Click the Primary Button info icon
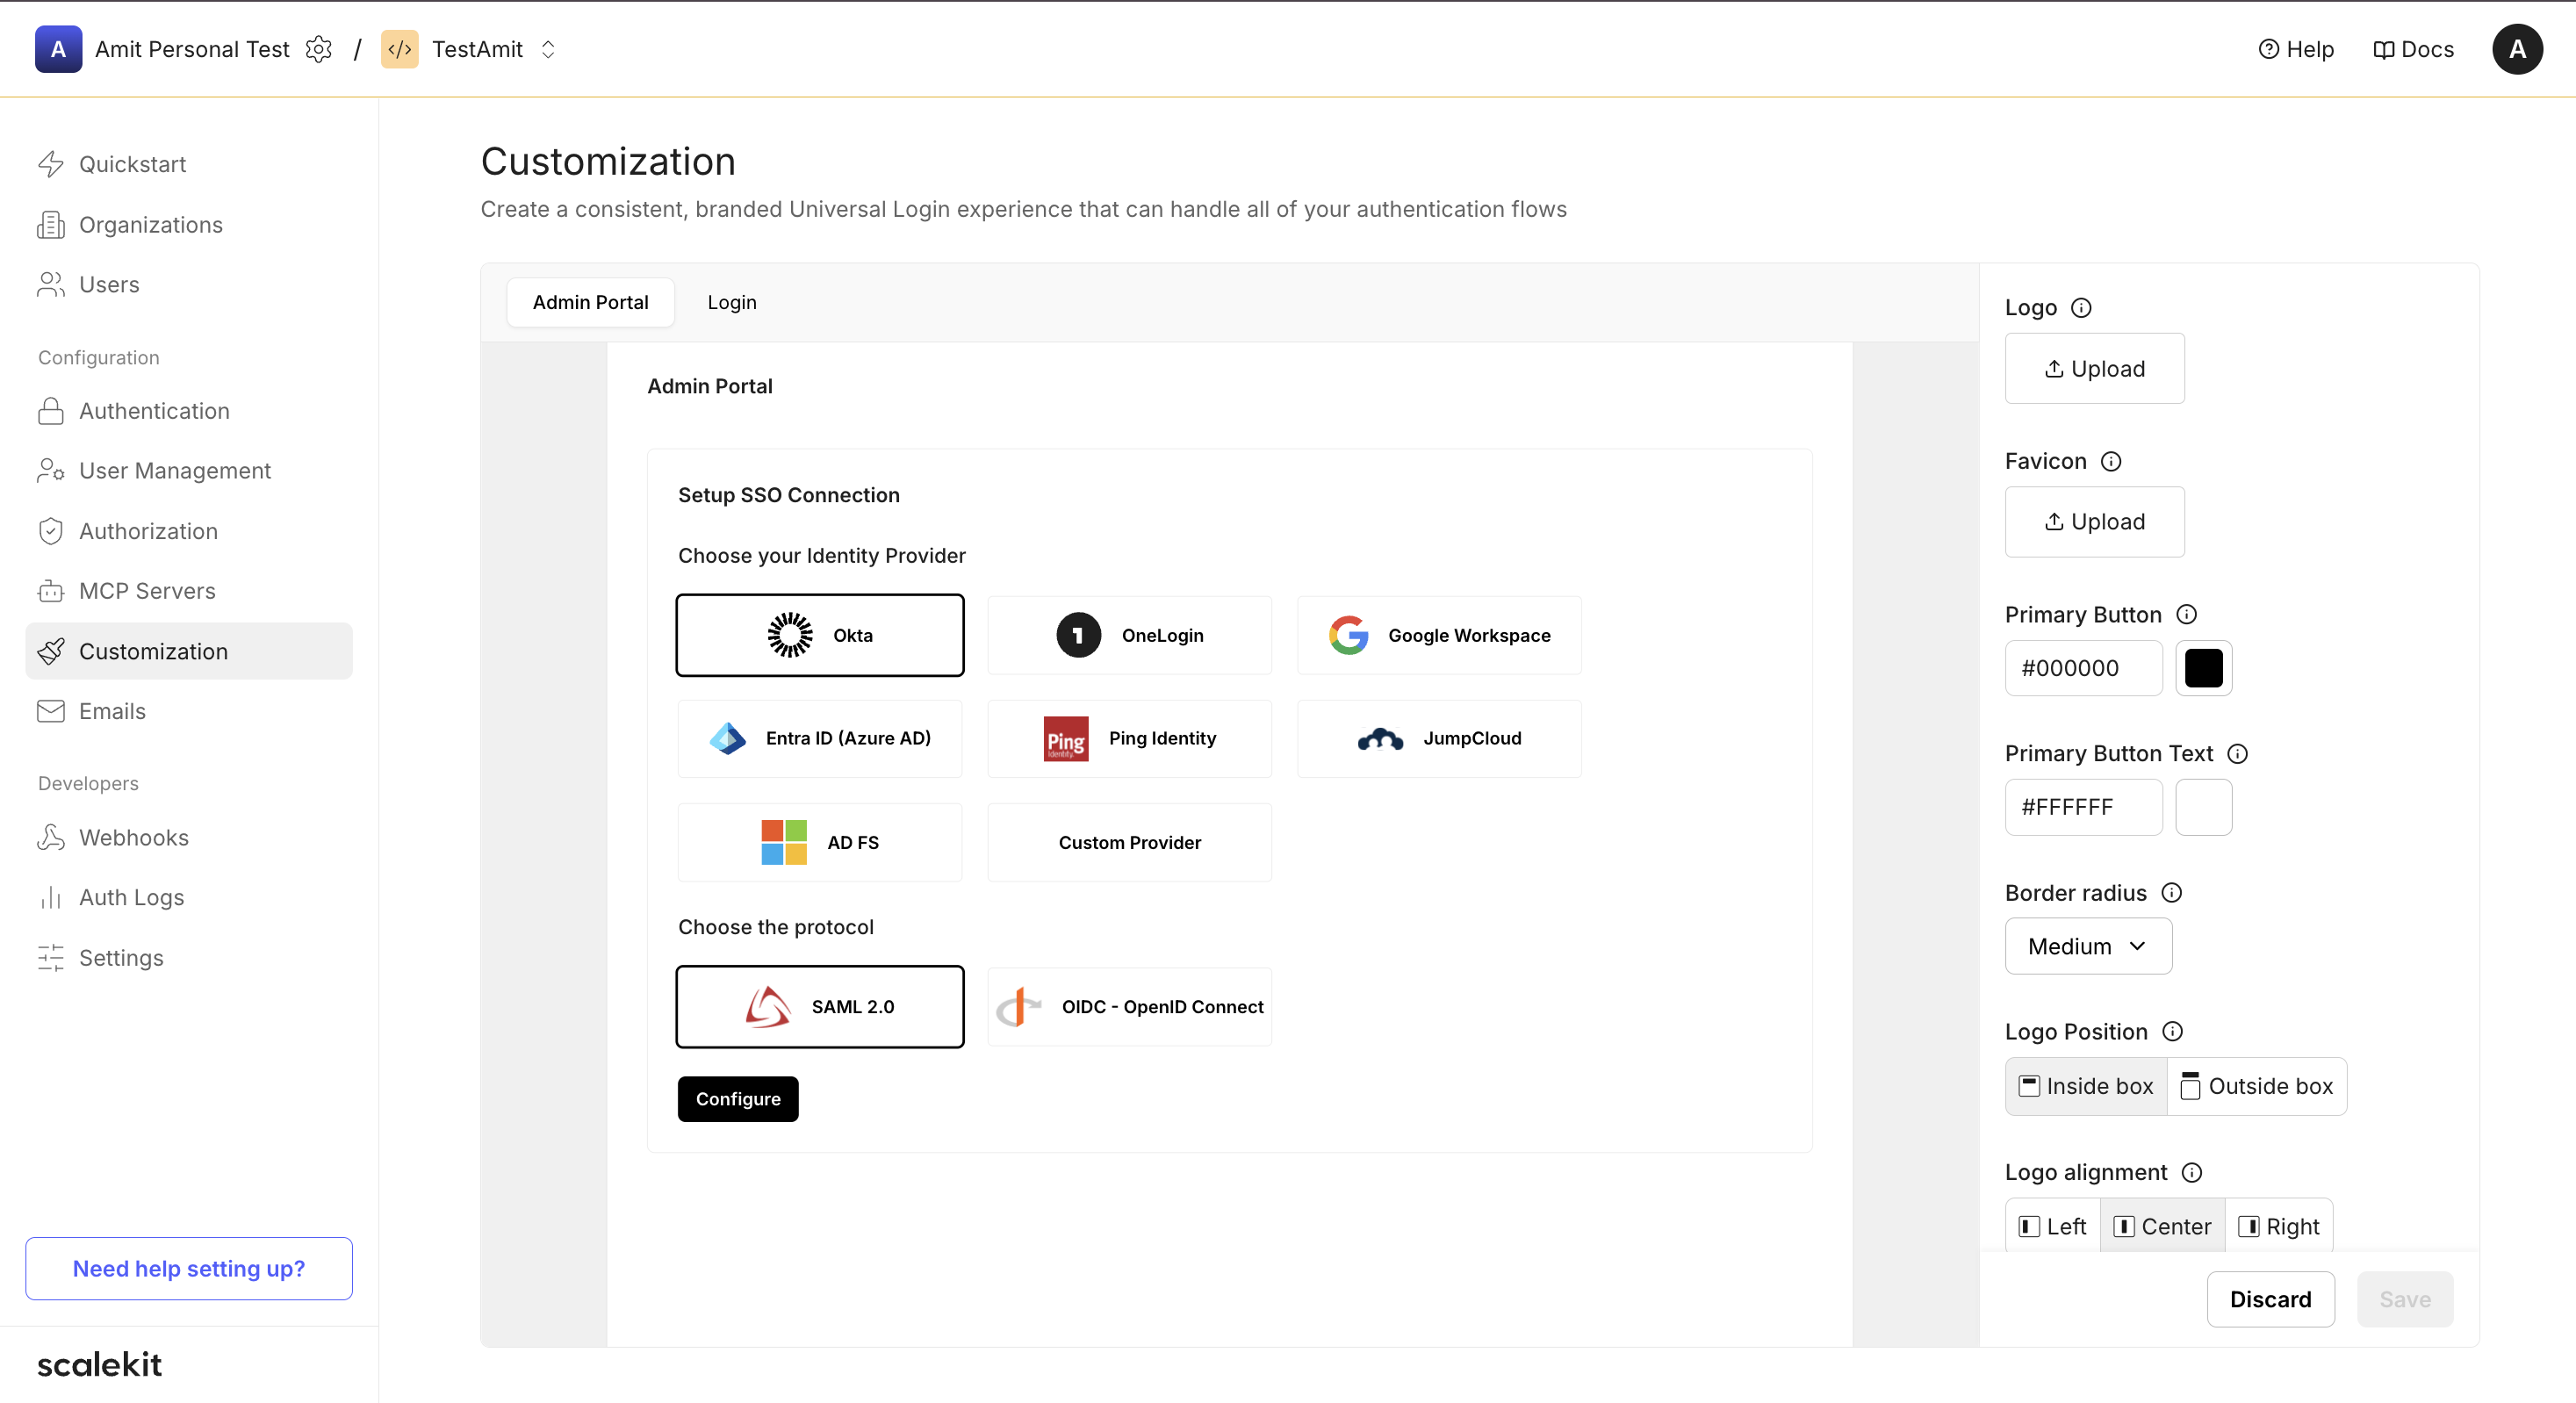This screenshot has height=1403, width=2576. (x=2187, y=614)
